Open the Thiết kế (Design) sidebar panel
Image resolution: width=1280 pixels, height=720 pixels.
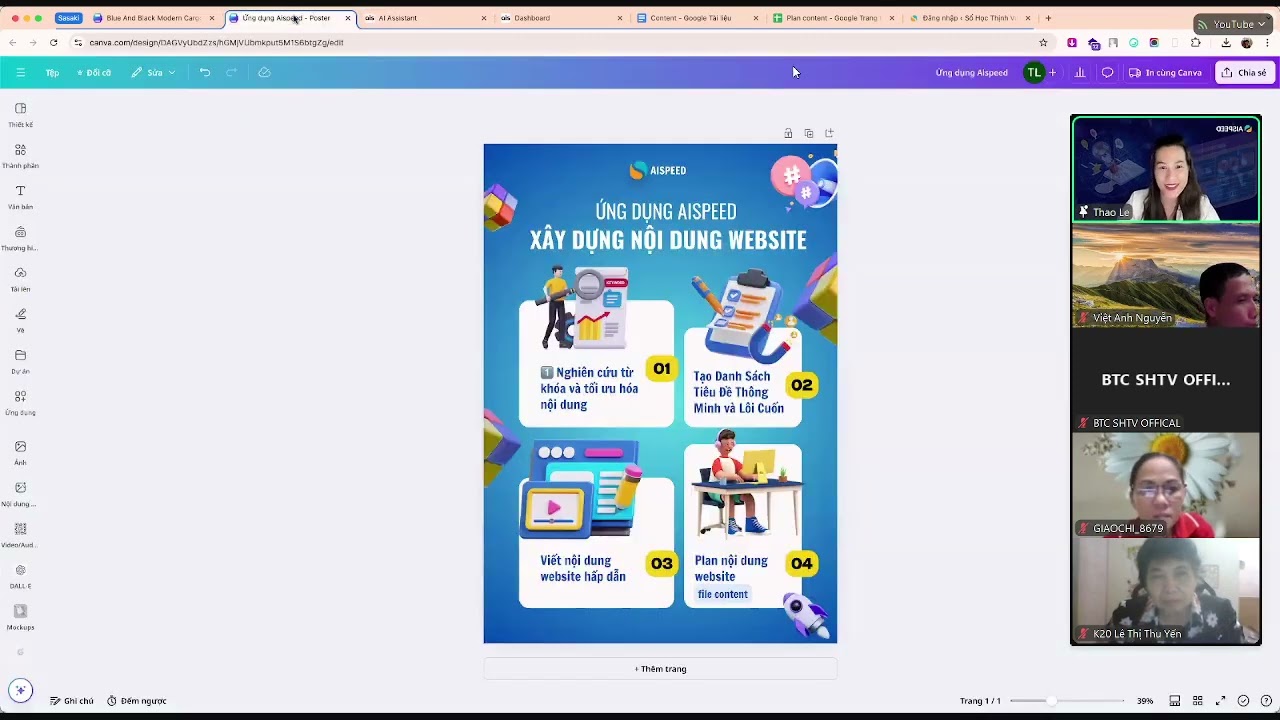(x=20, y=115)
